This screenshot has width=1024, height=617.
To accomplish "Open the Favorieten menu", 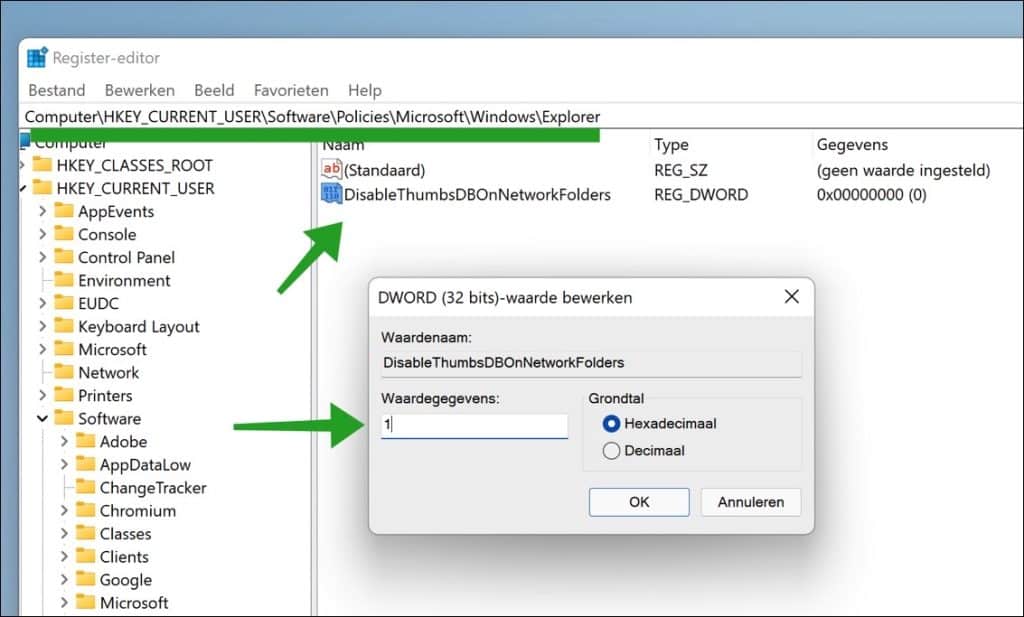I will (291, 90).
